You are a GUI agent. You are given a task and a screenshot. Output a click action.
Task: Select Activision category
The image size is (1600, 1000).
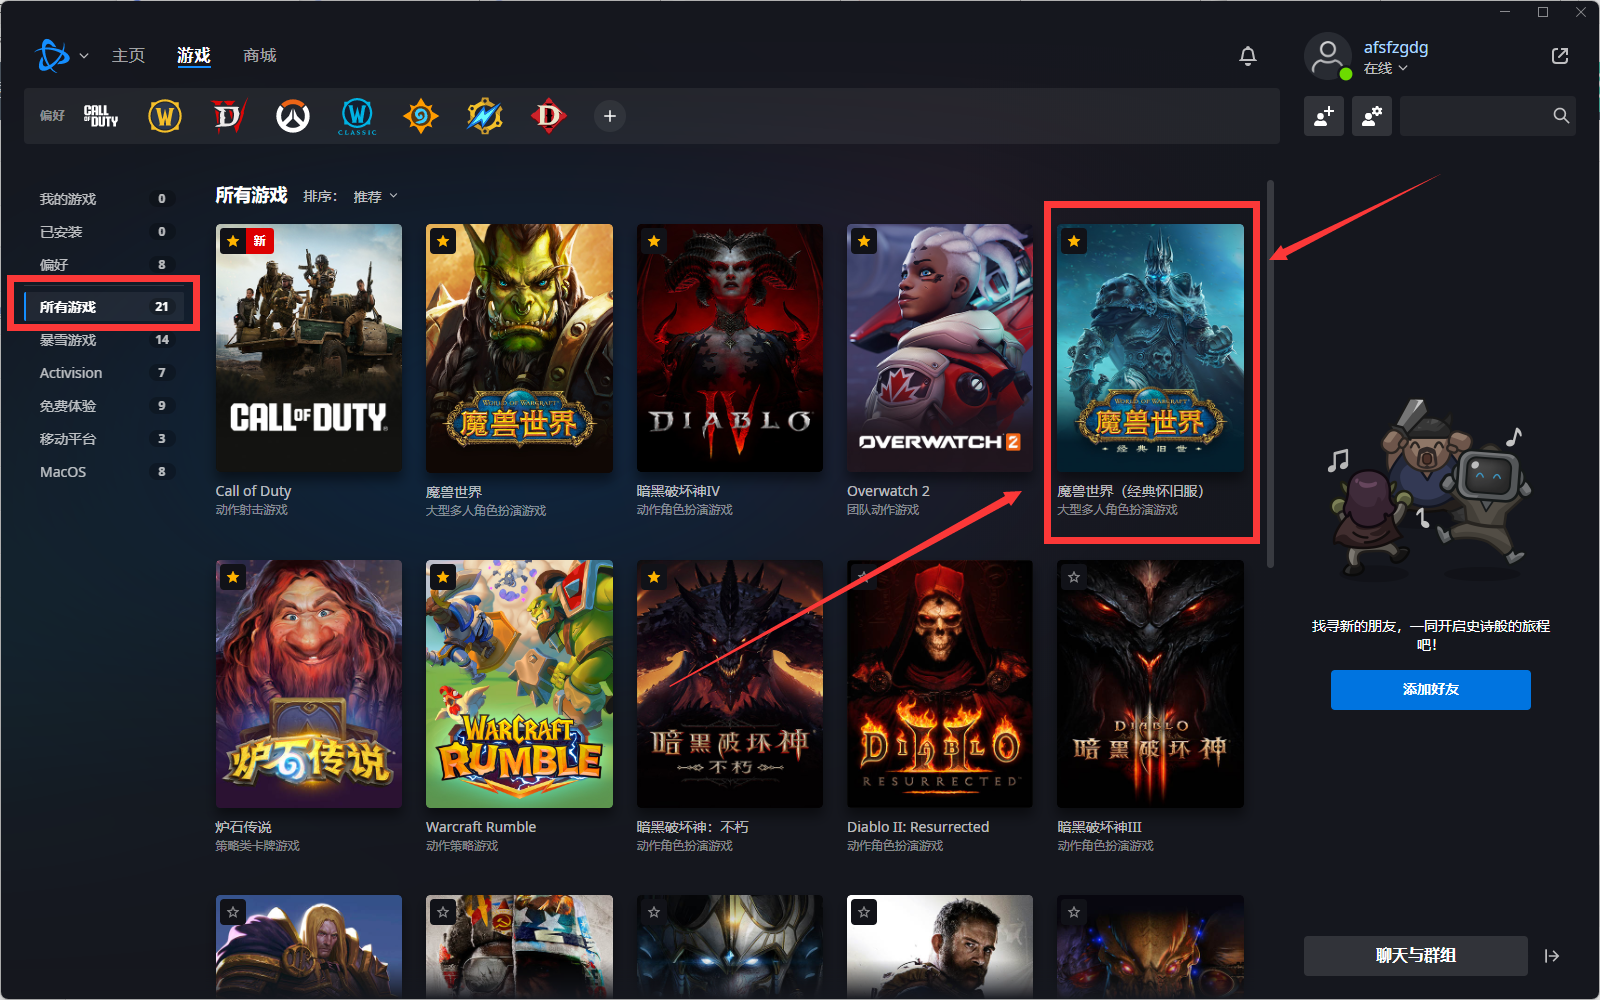(x=104, y=373)
